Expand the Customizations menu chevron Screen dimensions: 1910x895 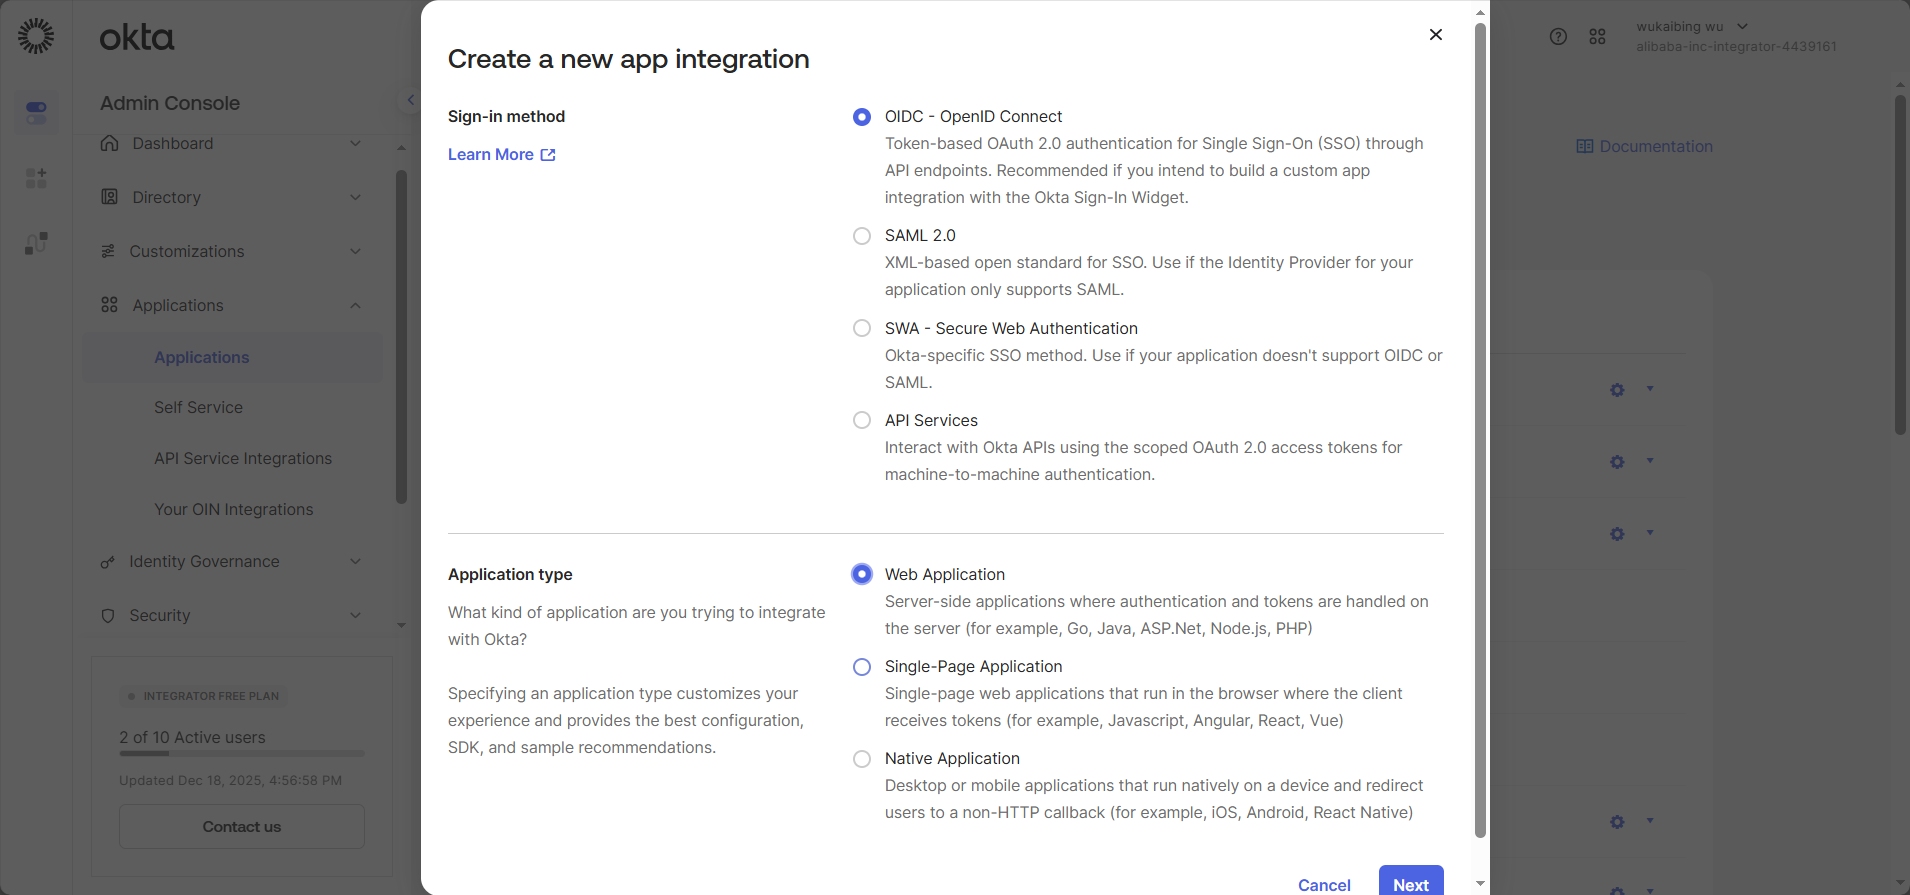click(355, 251)
